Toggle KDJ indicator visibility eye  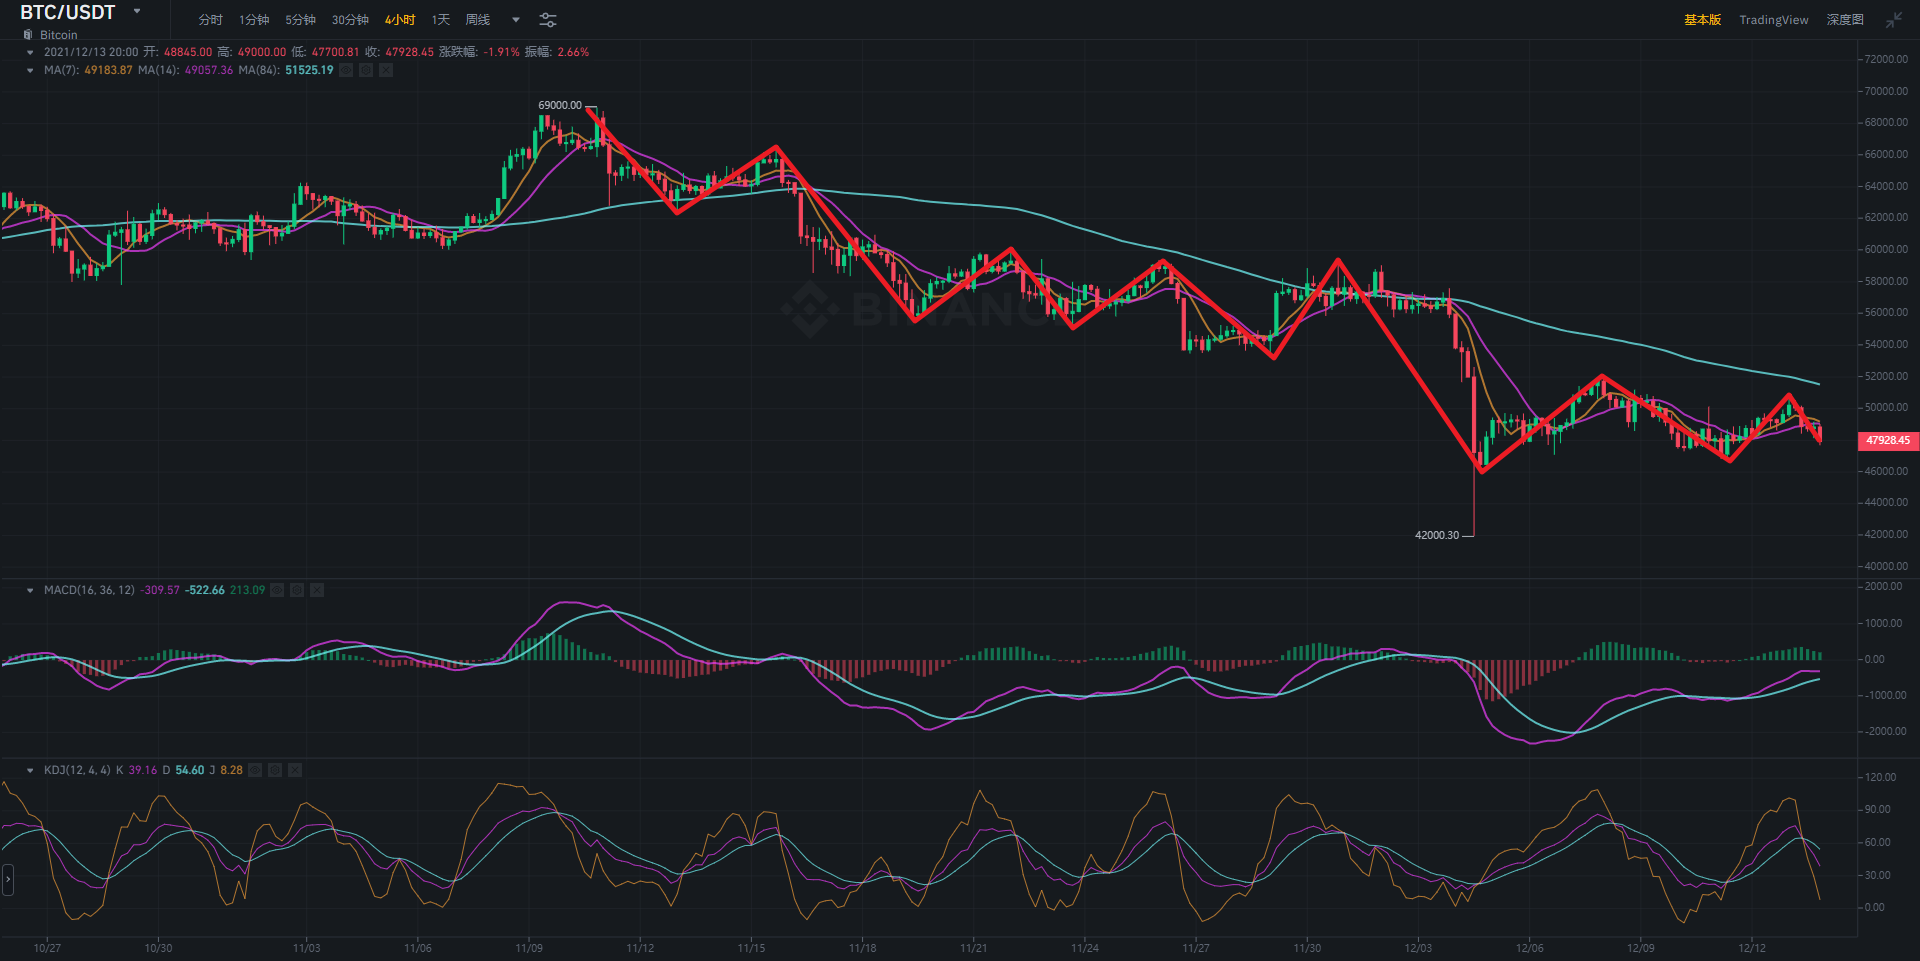point(255,770)
